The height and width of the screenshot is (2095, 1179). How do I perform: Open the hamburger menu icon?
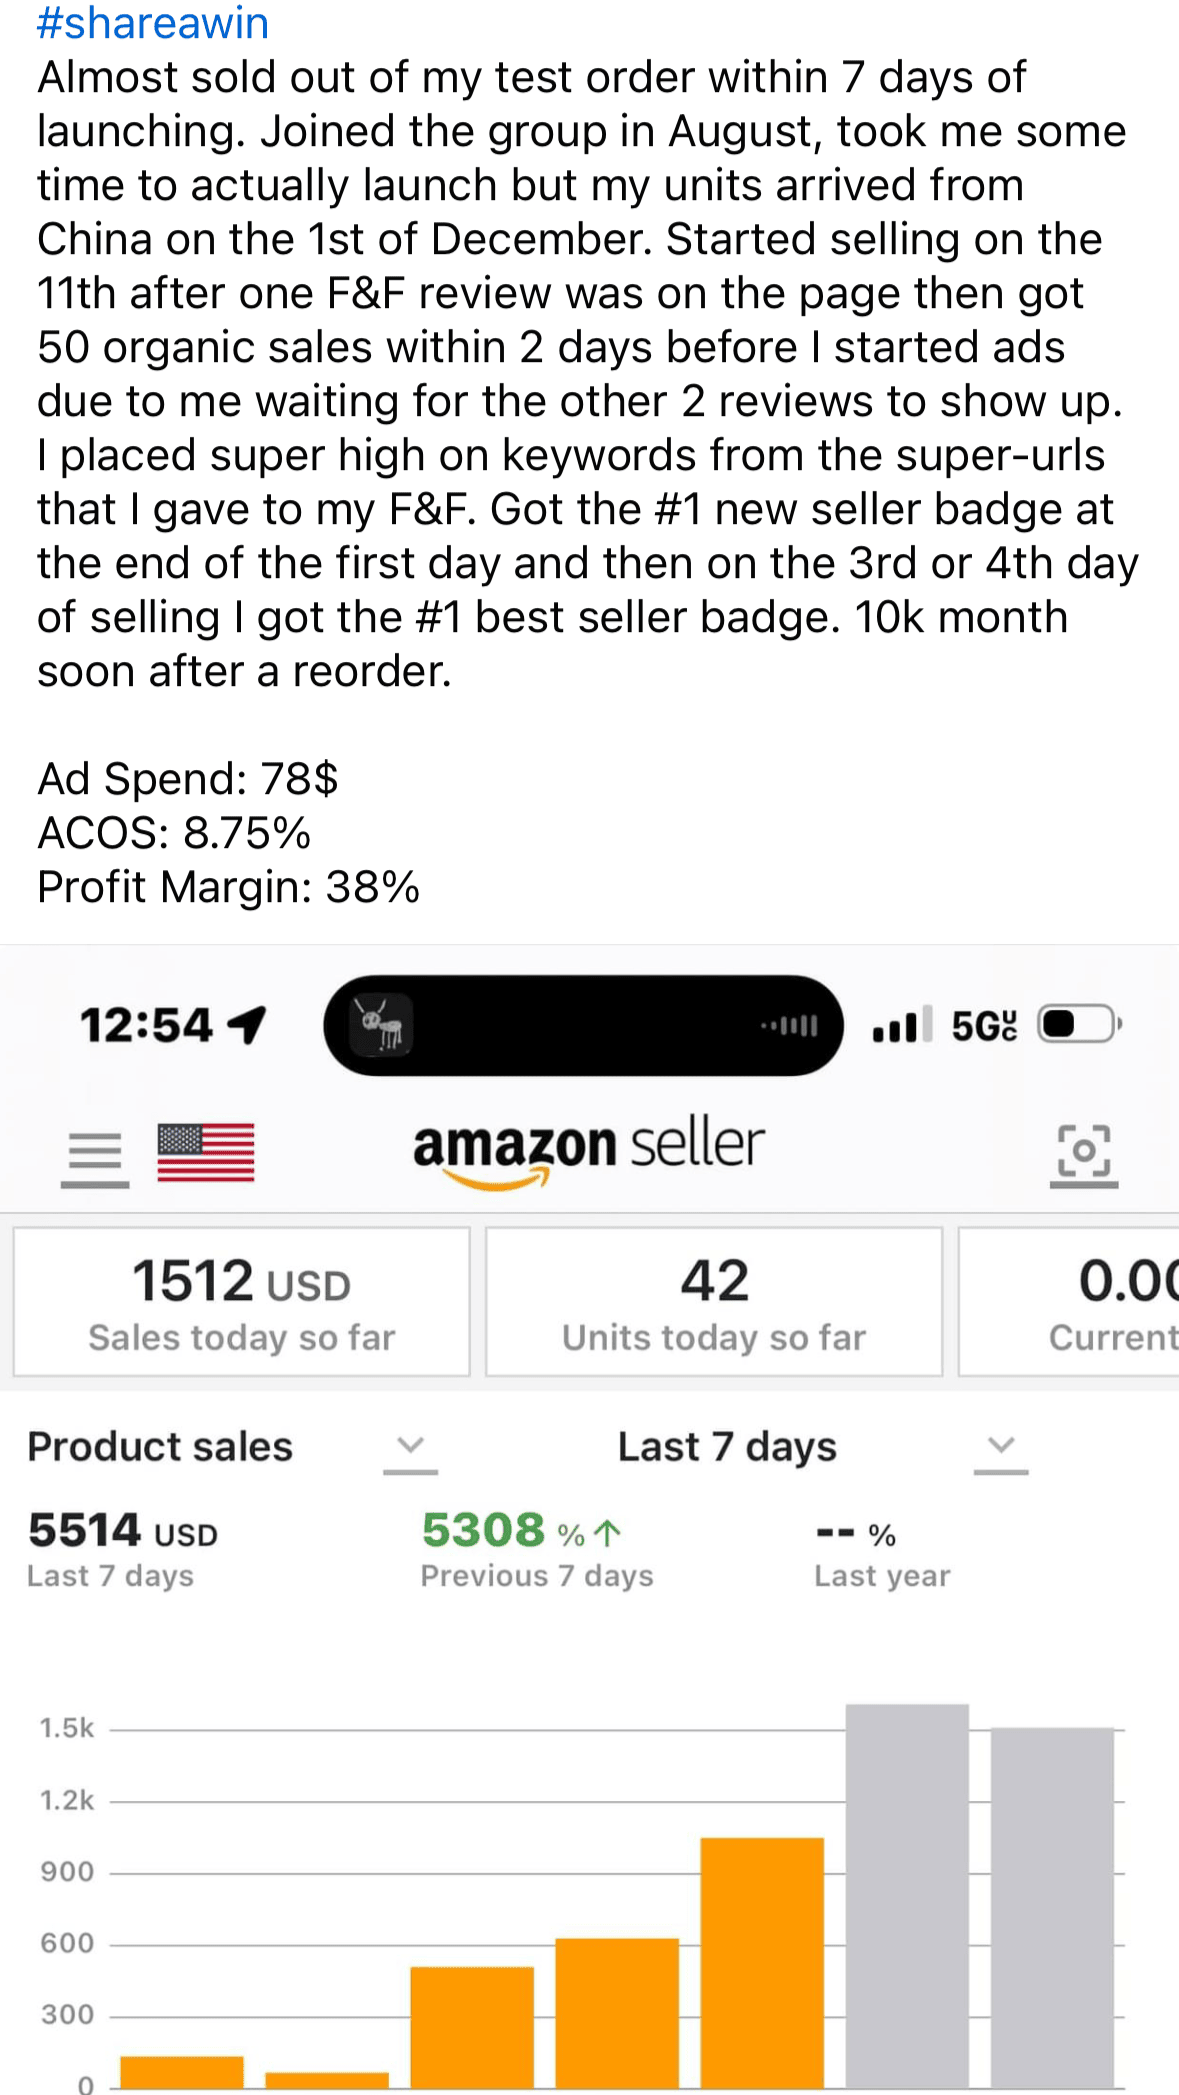[x=95, y=1155]
